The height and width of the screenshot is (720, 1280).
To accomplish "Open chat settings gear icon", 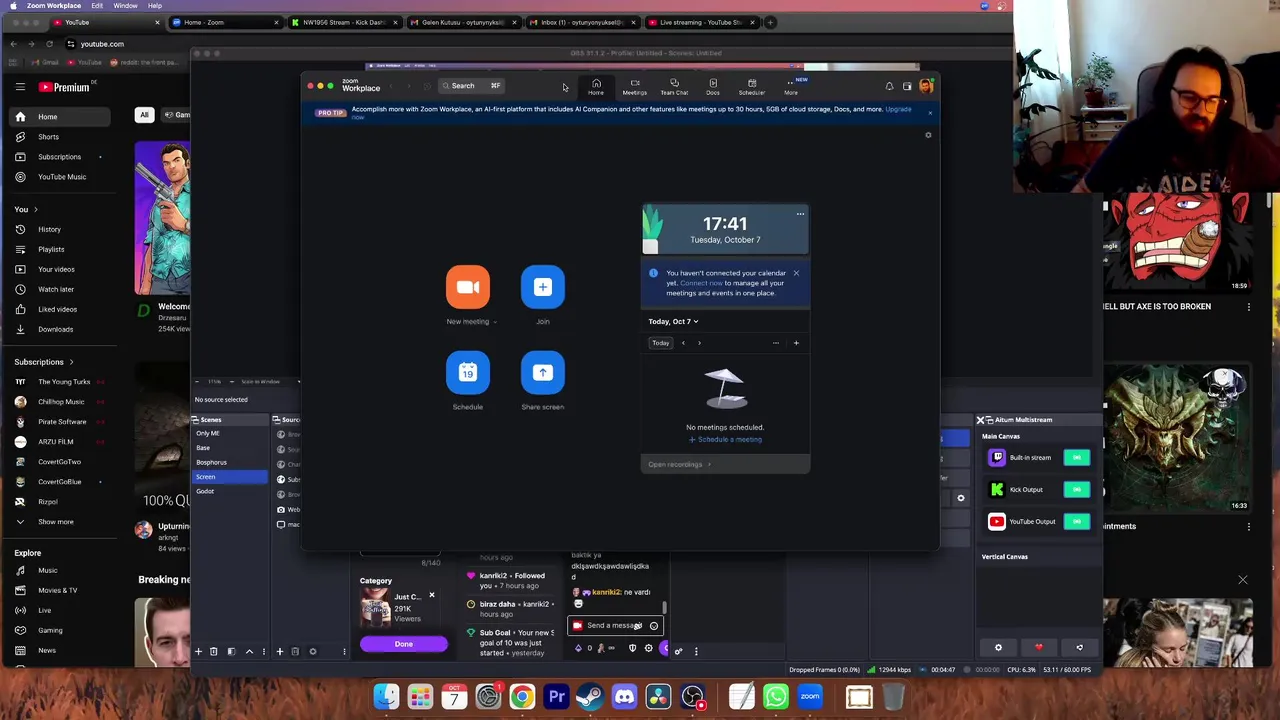I will pos(648,649).
